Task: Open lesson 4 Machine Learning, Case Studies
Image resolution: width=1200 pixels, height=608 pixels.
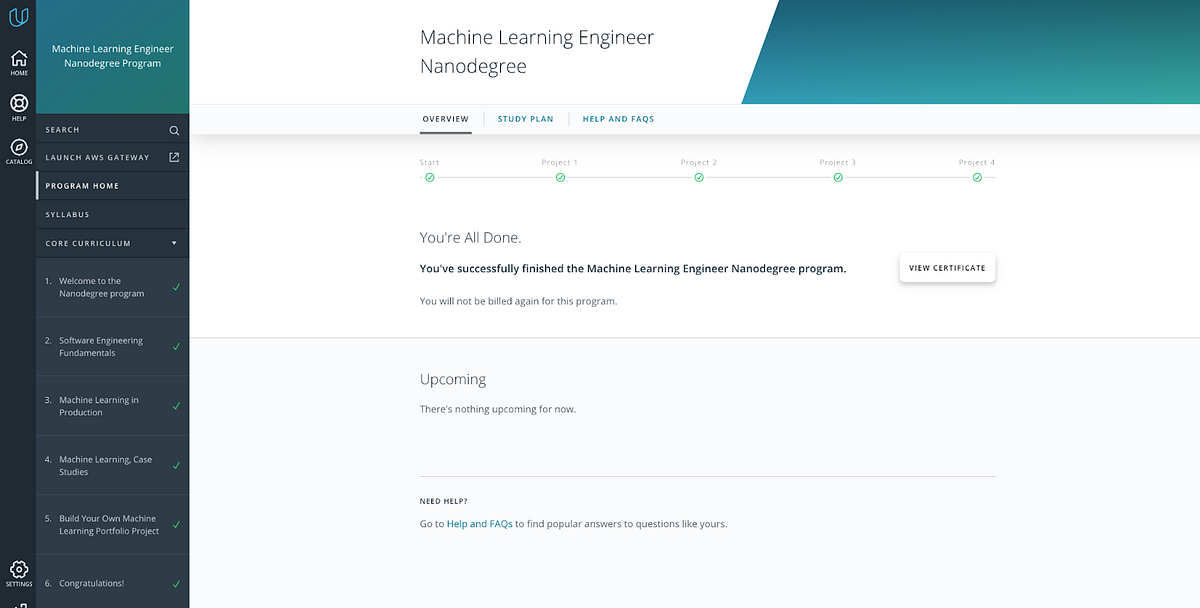Action: 112,465
